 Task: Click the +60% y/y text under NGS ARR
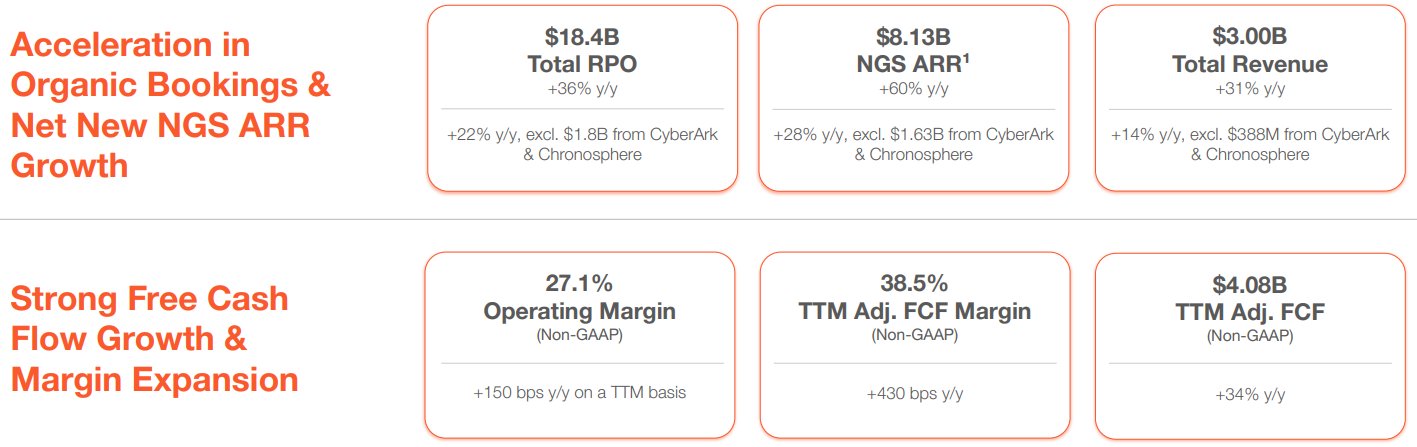[x=914, y=89]
